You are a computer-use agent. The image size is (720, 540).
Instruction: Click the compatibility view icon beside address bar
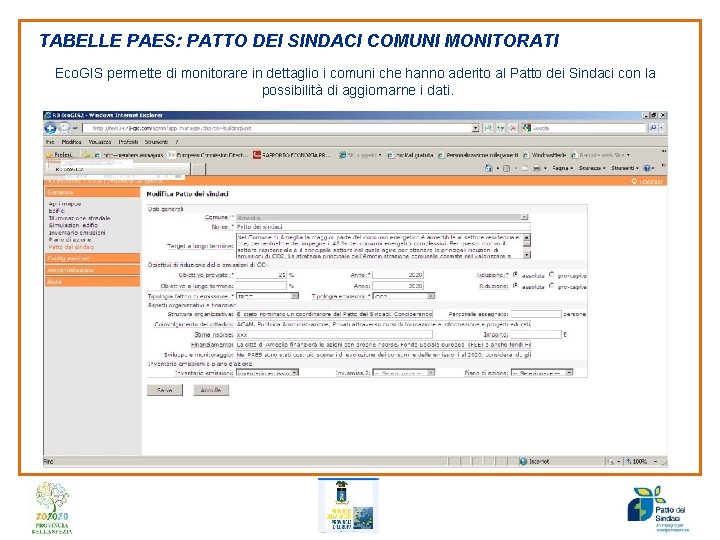coord(488,128)
